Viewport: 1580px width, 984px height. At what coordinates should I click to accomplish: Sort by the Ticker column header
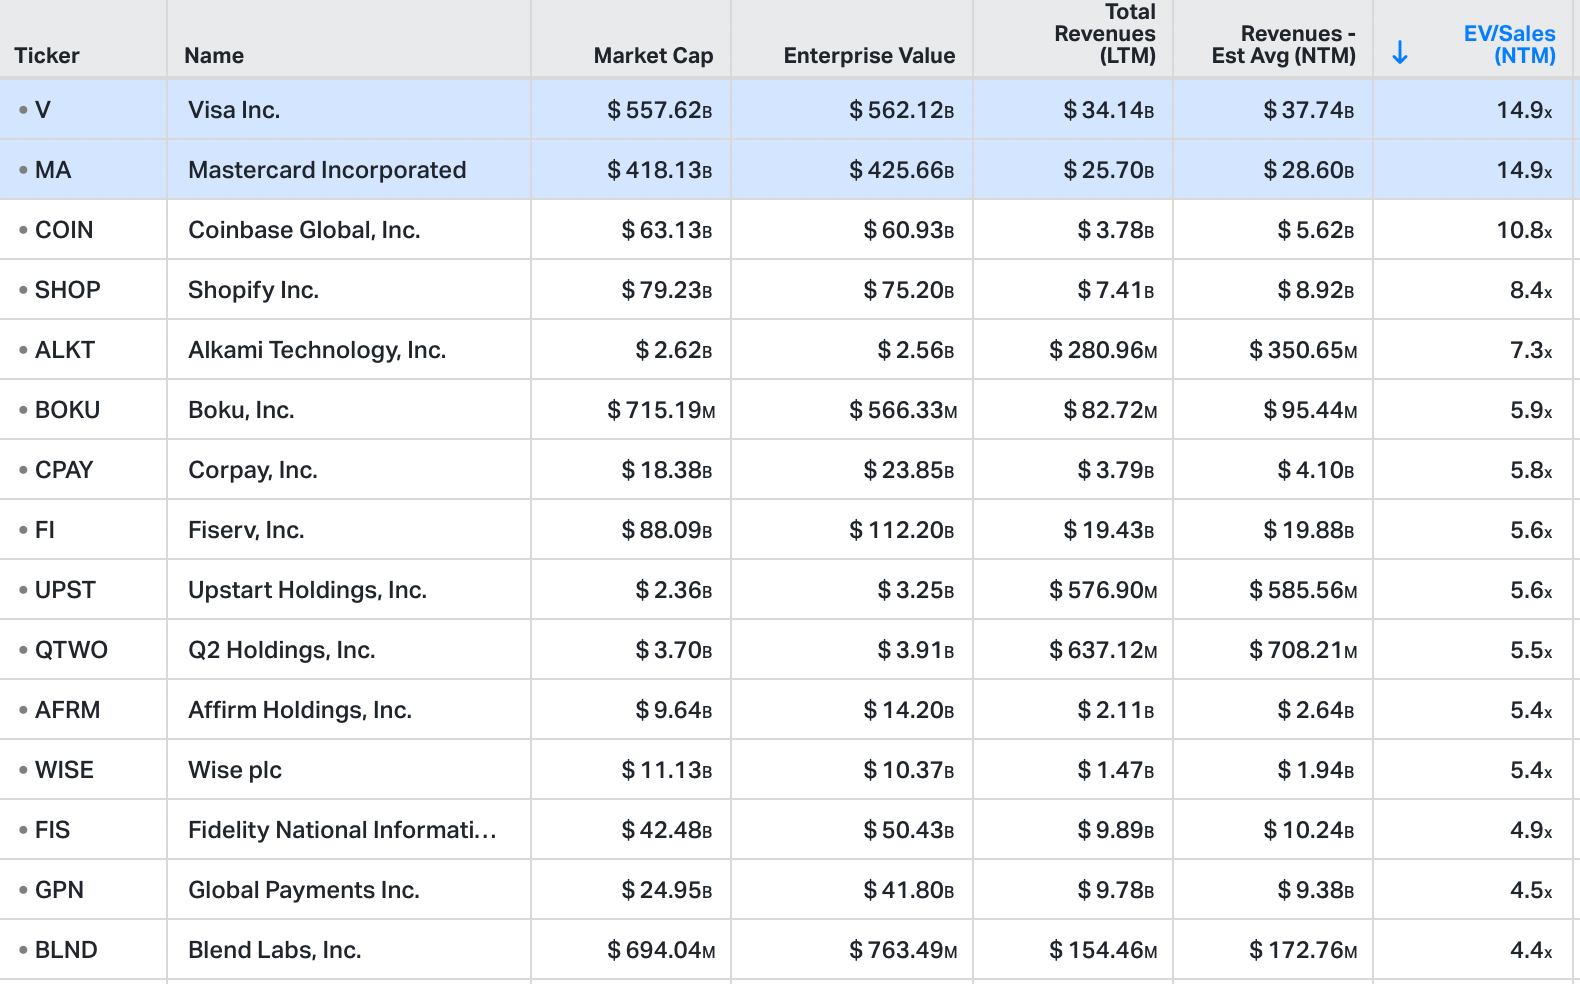(x=47, y=55)
